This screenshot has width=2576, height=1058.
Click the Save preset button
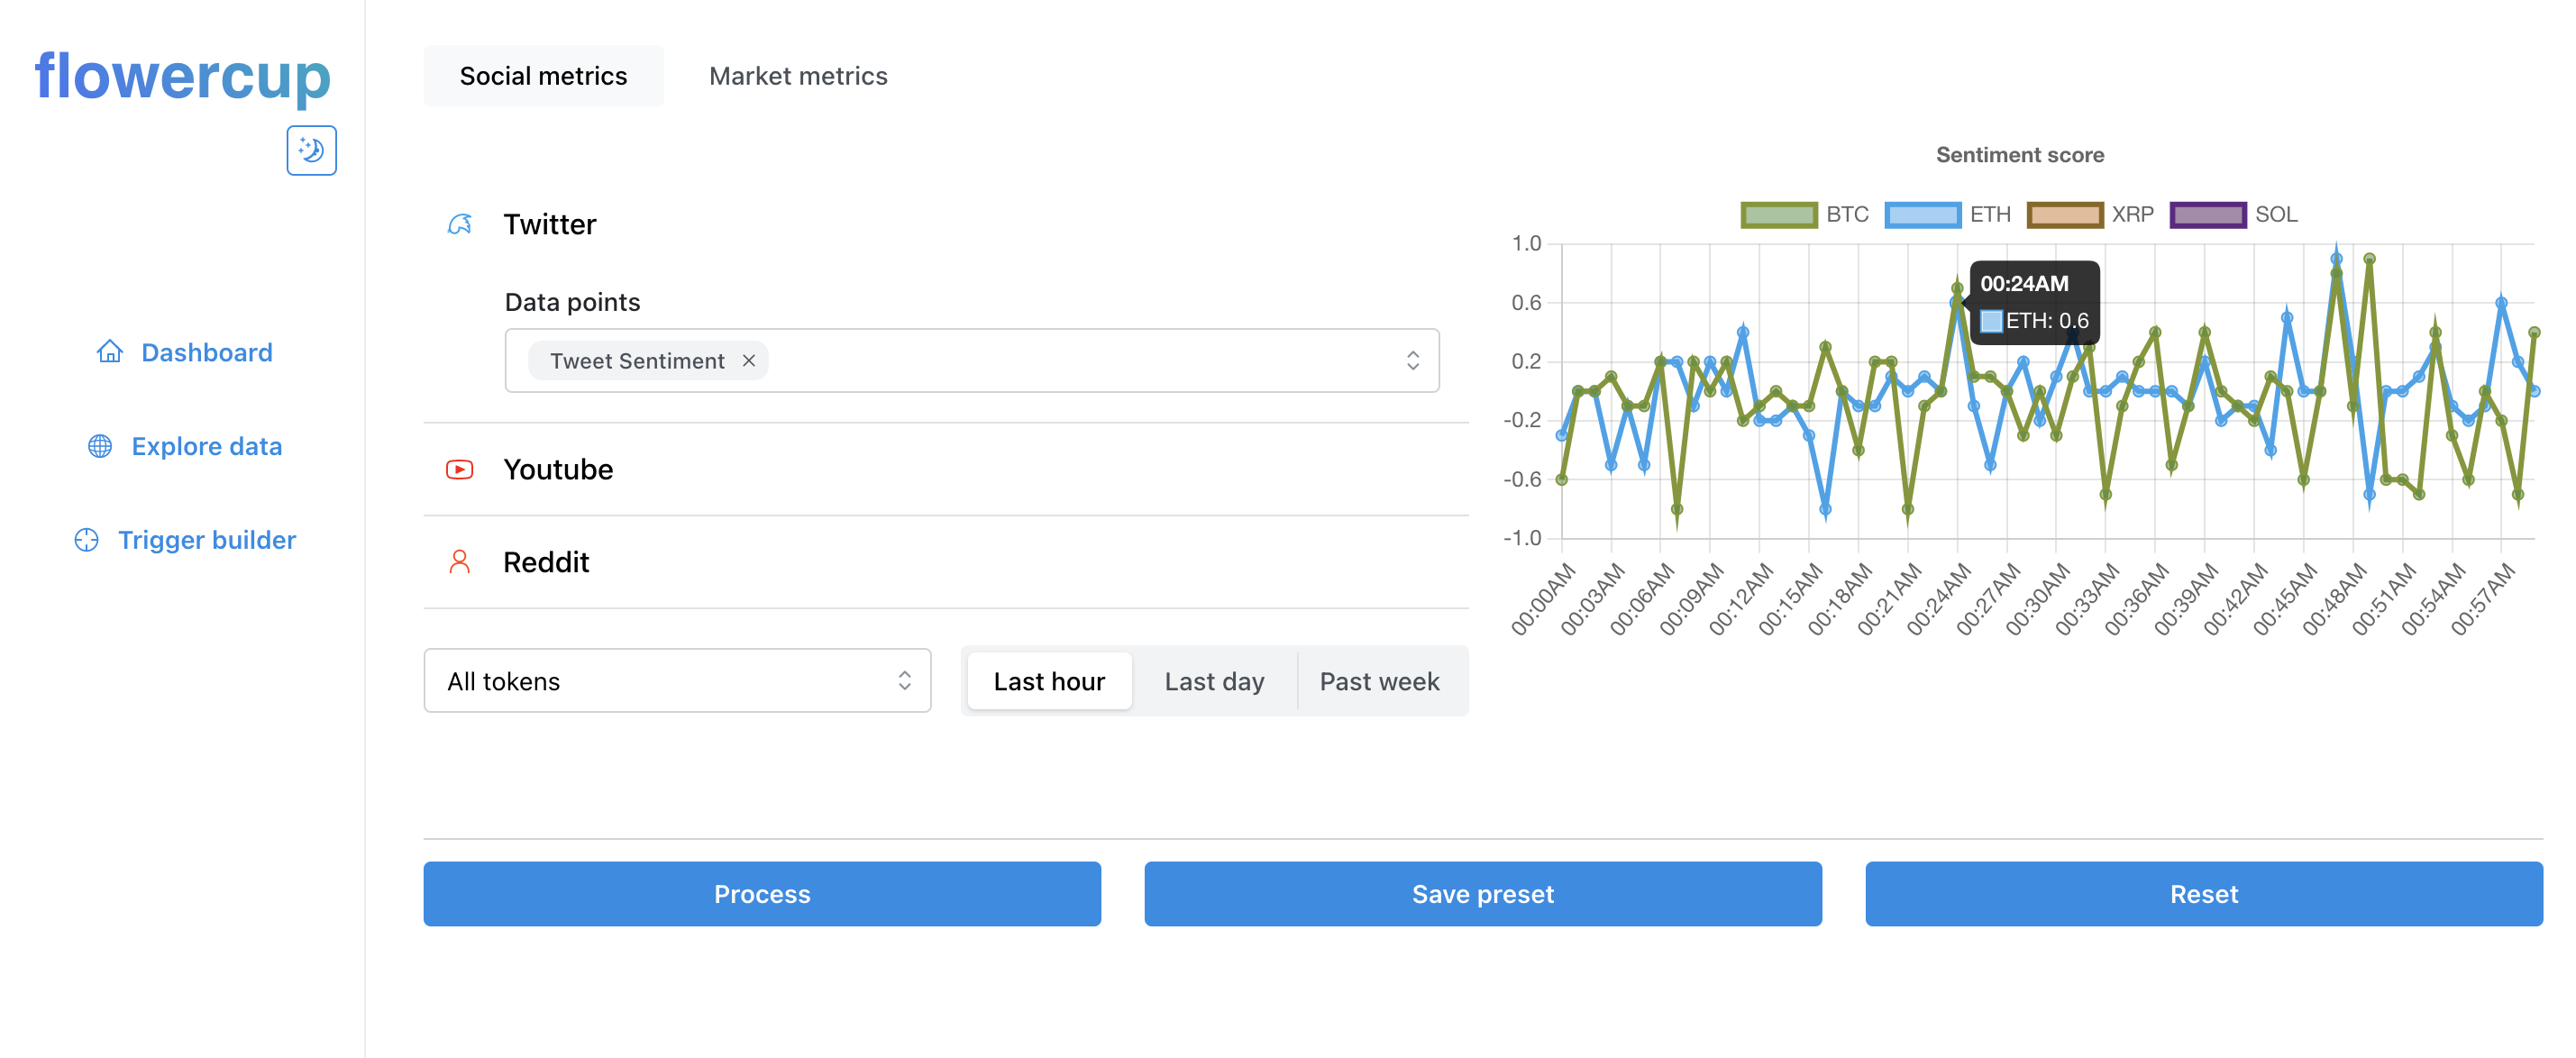(x=1482, y=894)
